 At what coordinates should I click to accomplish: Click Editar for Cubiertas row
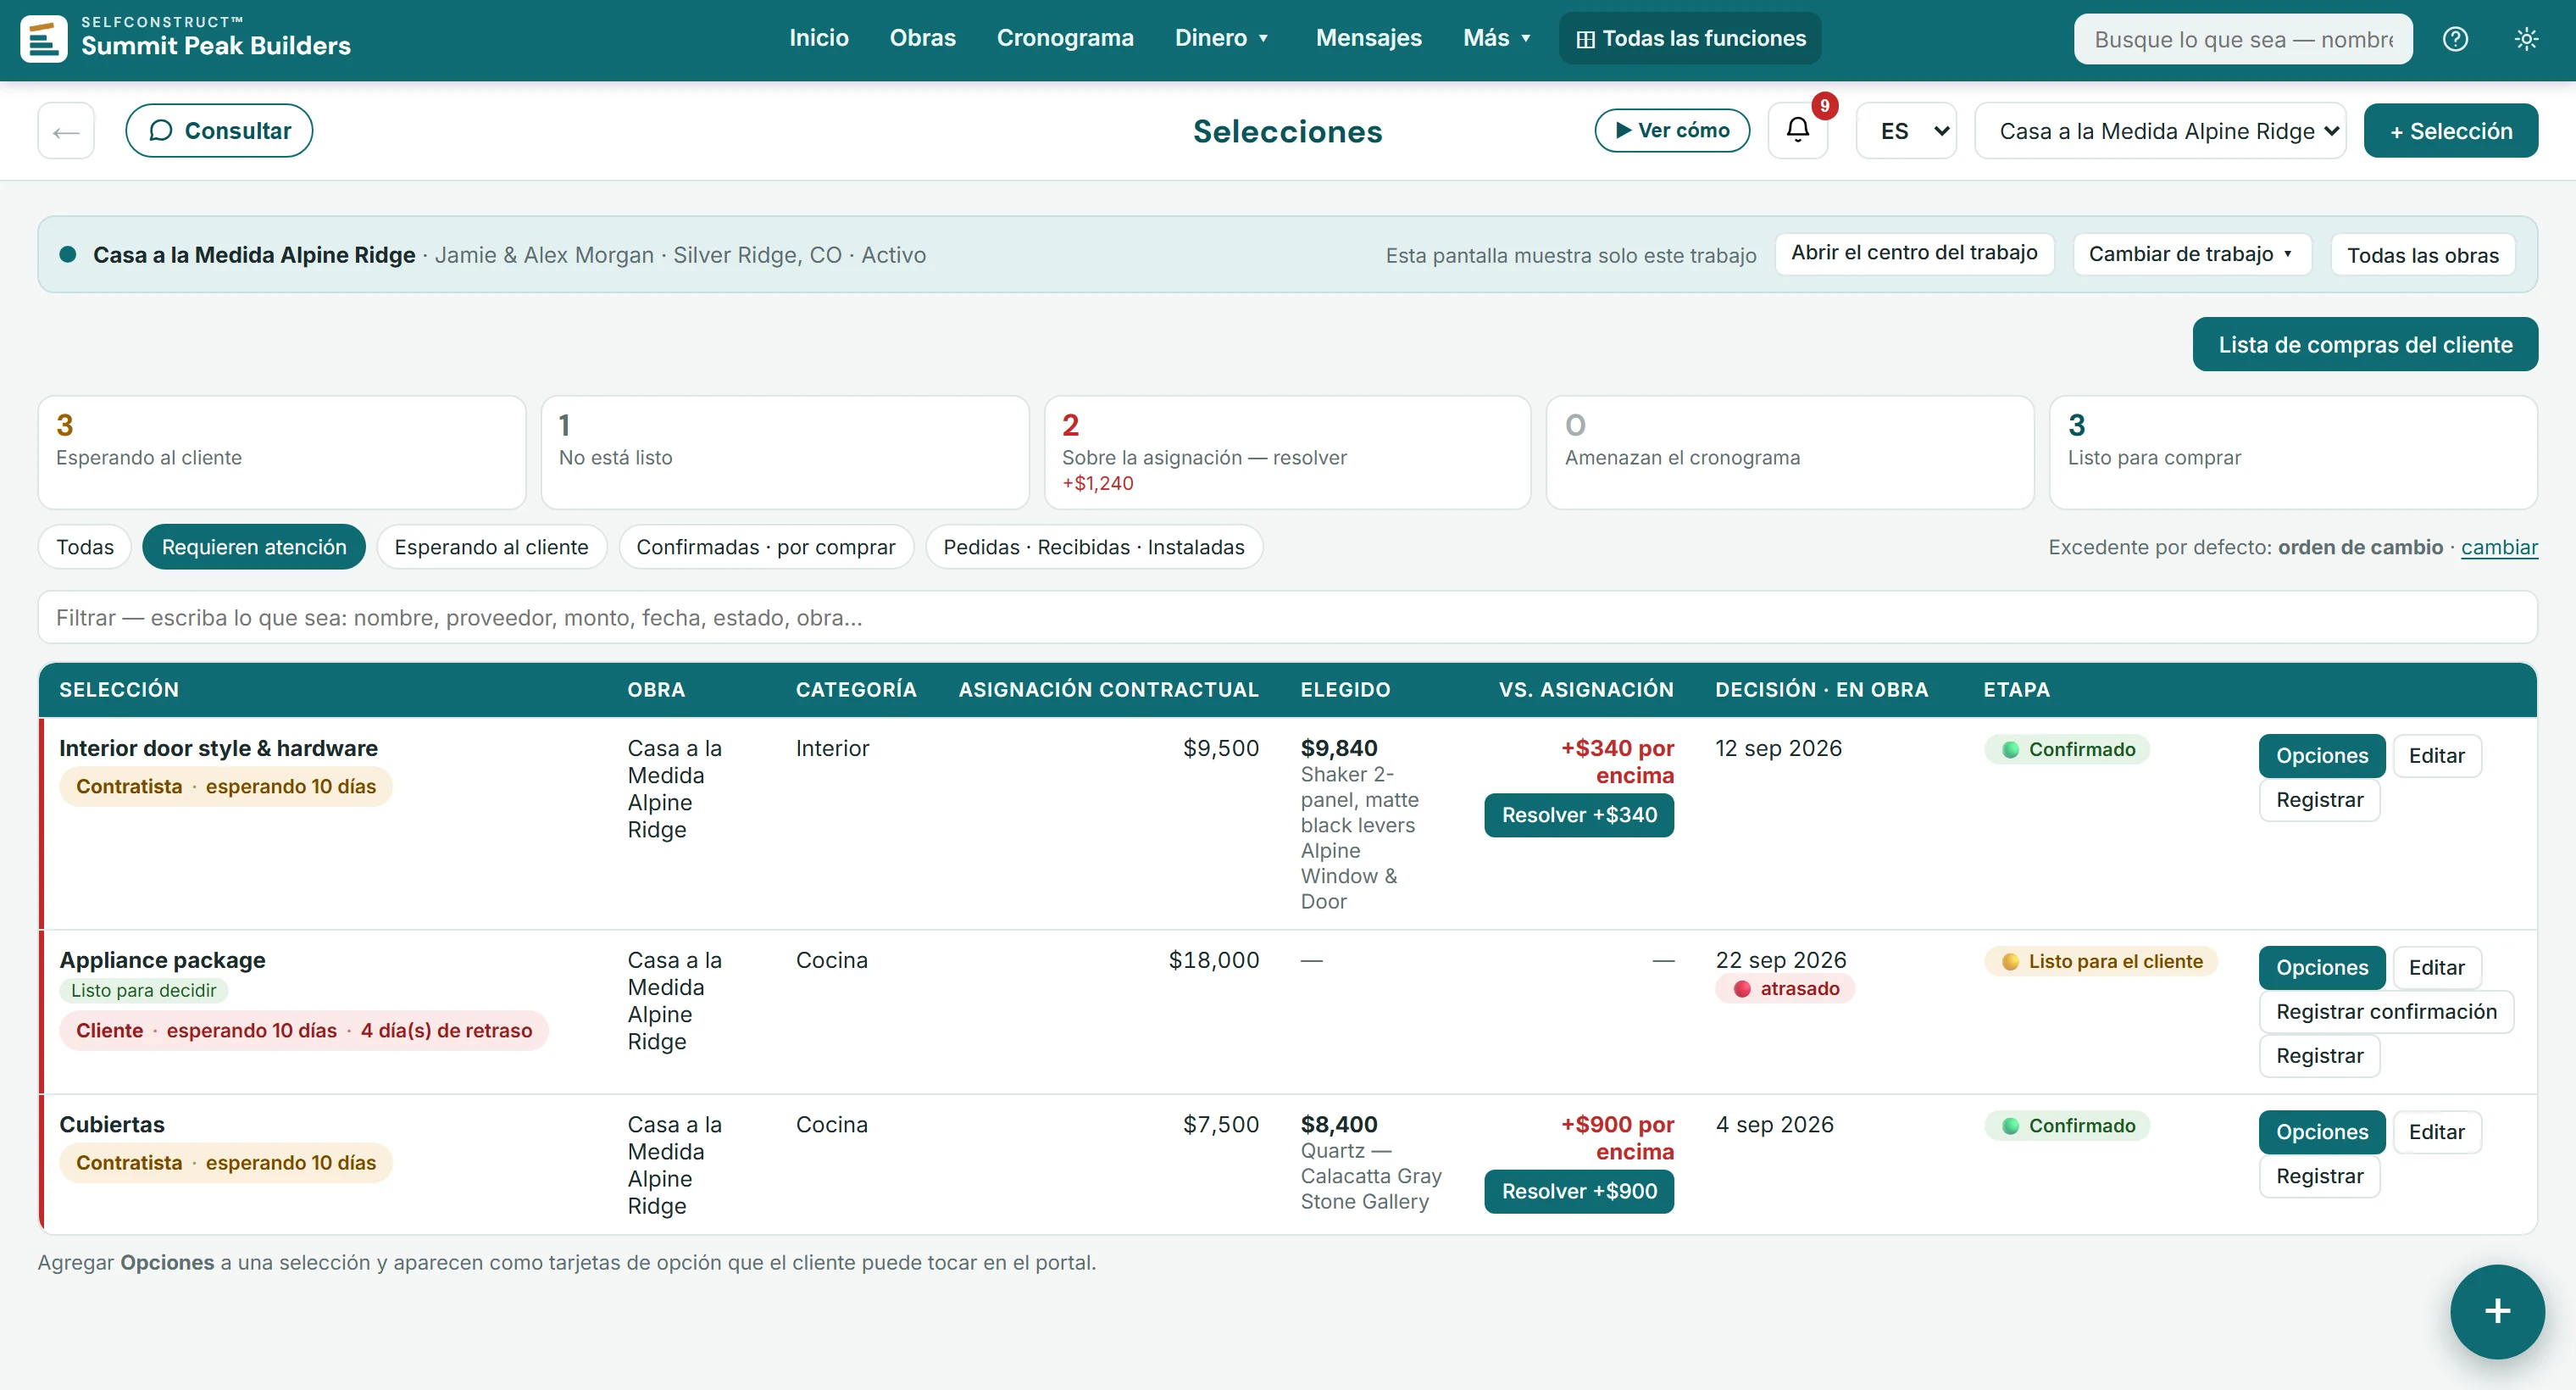(2436, 1132)
